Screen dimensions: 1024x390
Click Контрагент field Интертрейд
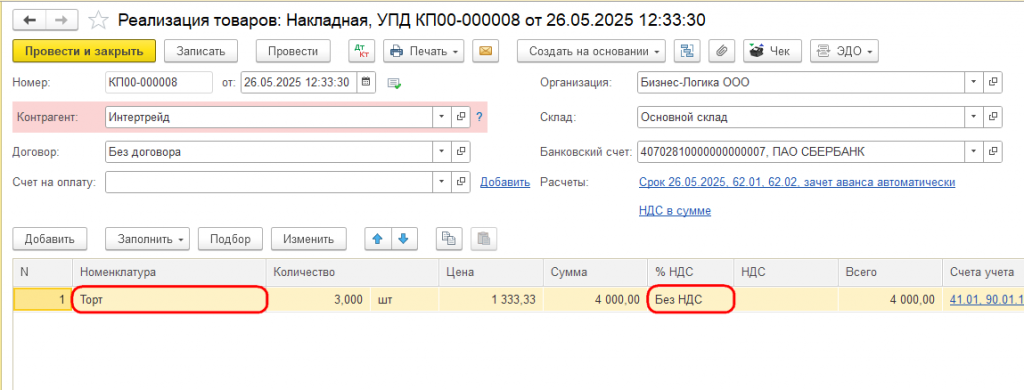point(269,117)
